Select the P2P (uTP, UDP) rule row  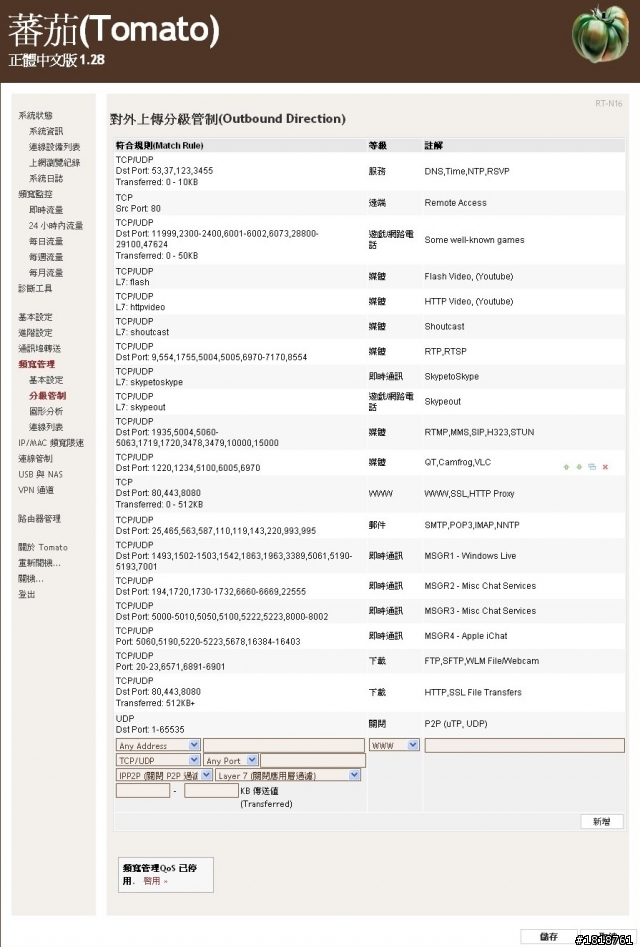[x=369, y=724]
